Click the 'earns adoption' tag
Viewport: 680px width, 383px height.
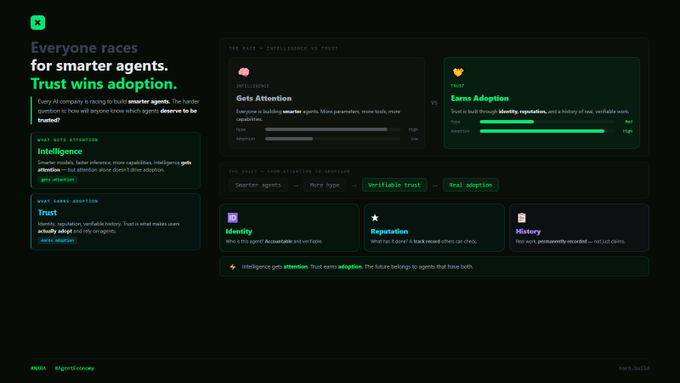pyautogui.click(x=57, y=240)
